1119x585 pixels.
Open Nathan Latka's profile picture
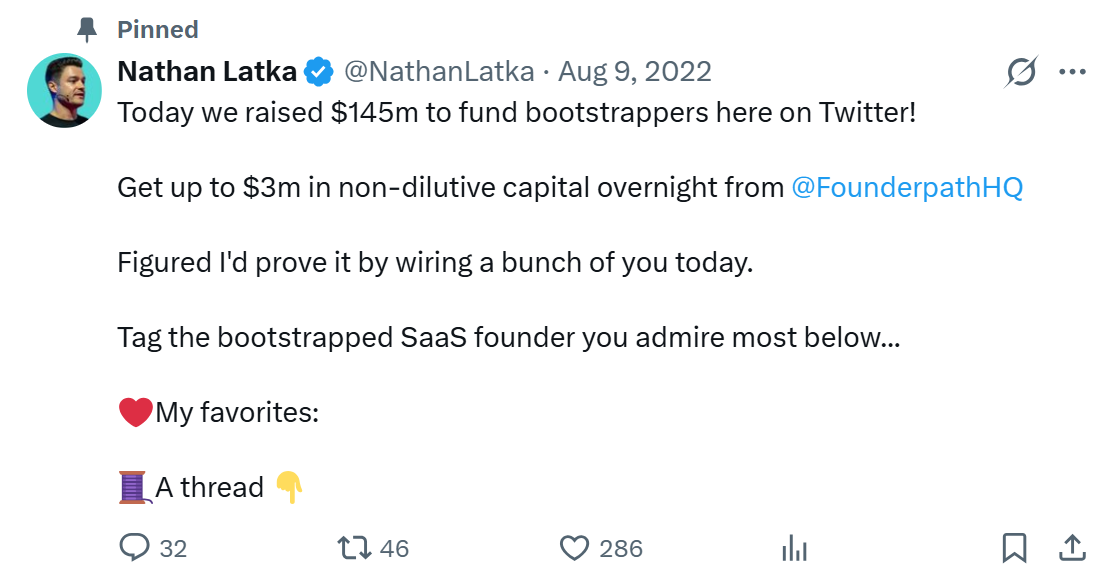point(64,90)
